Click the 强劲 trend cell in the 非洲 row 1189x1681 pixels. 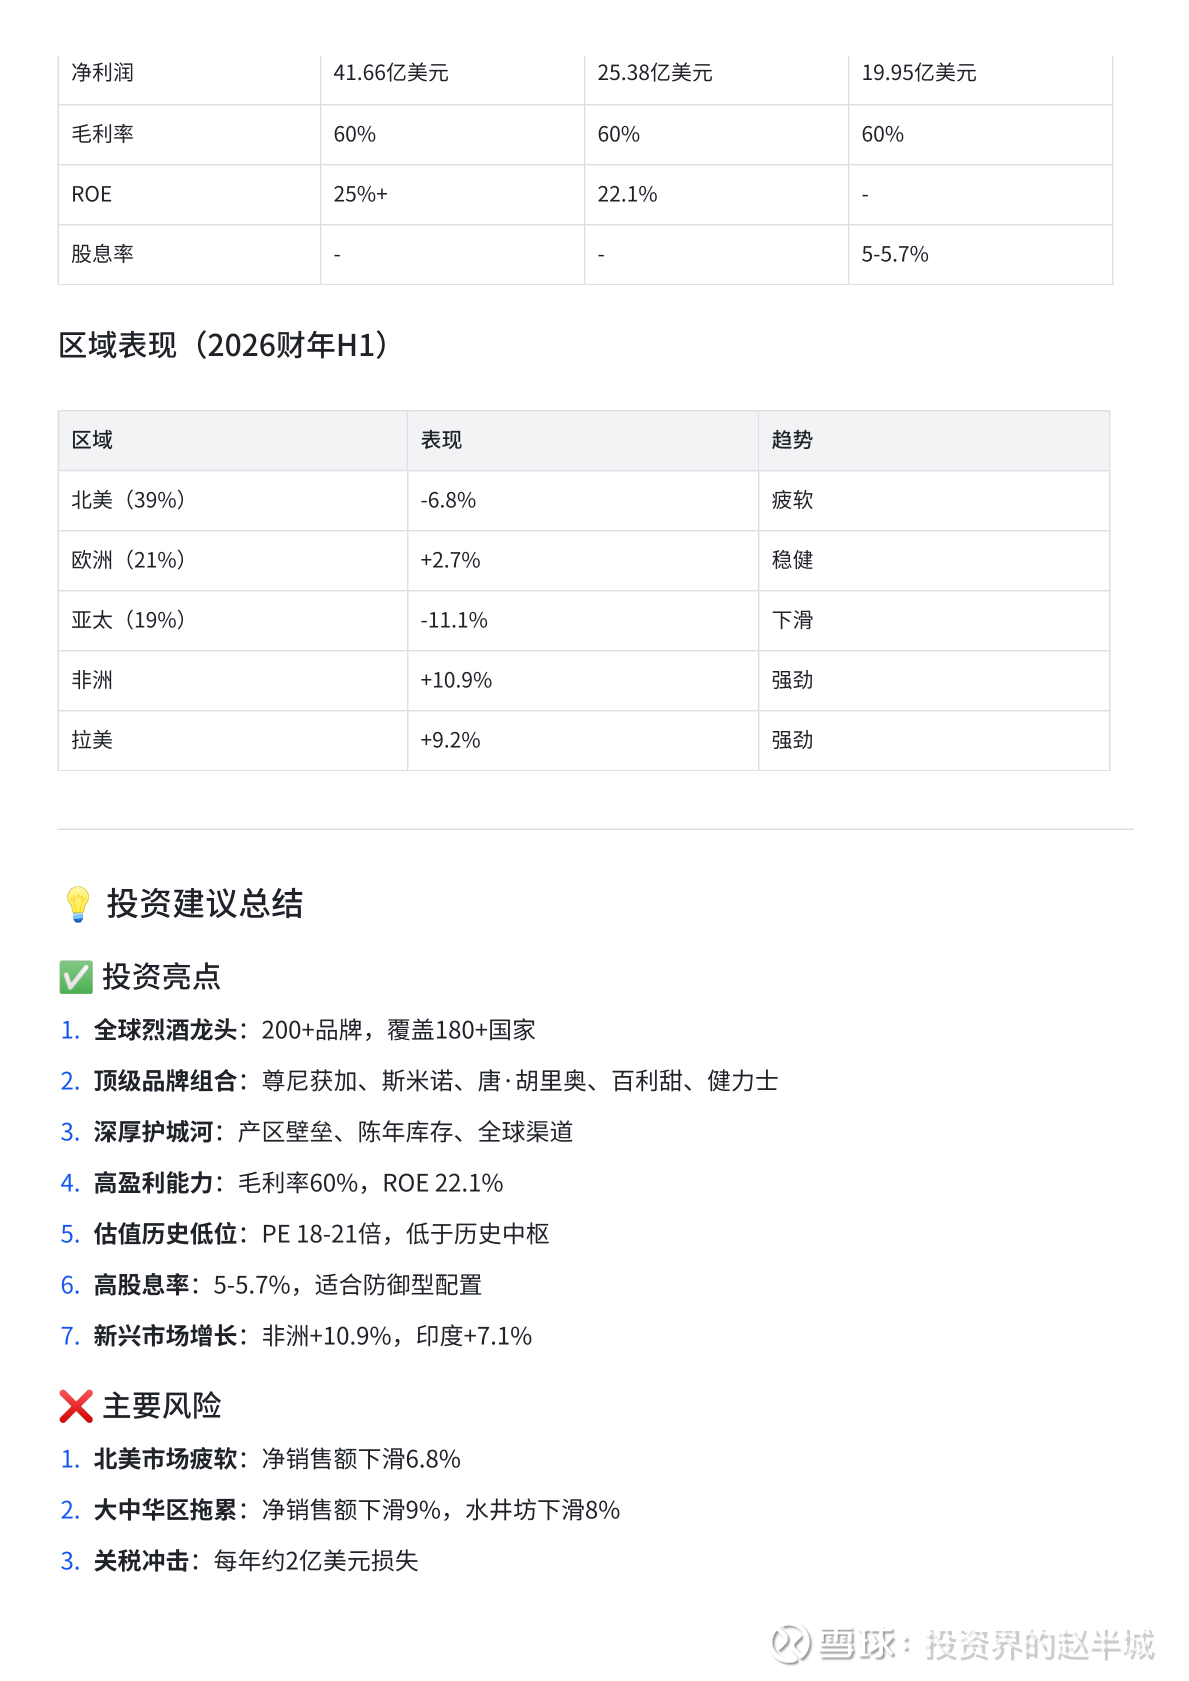point(792,680)
